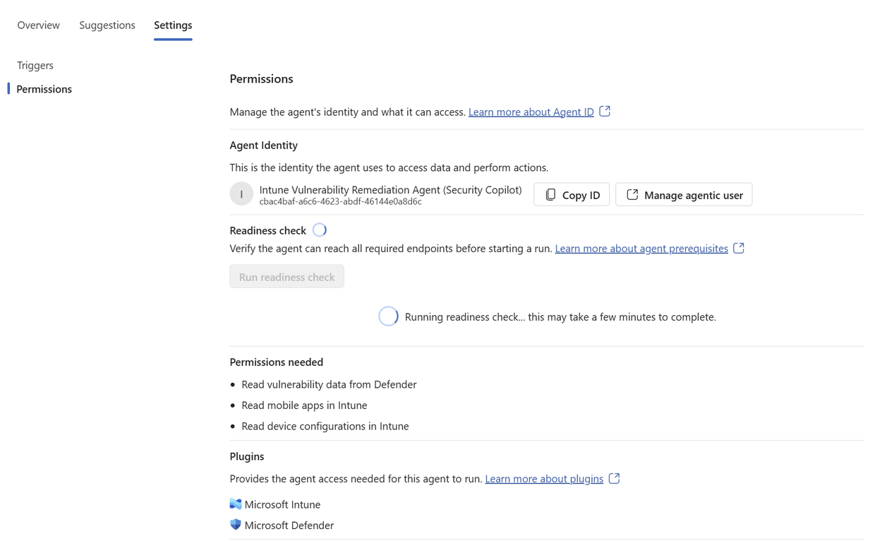Click external link icon beside Agent ID link
This screenshot has width=875, height=541.
[x=605, y=111]
